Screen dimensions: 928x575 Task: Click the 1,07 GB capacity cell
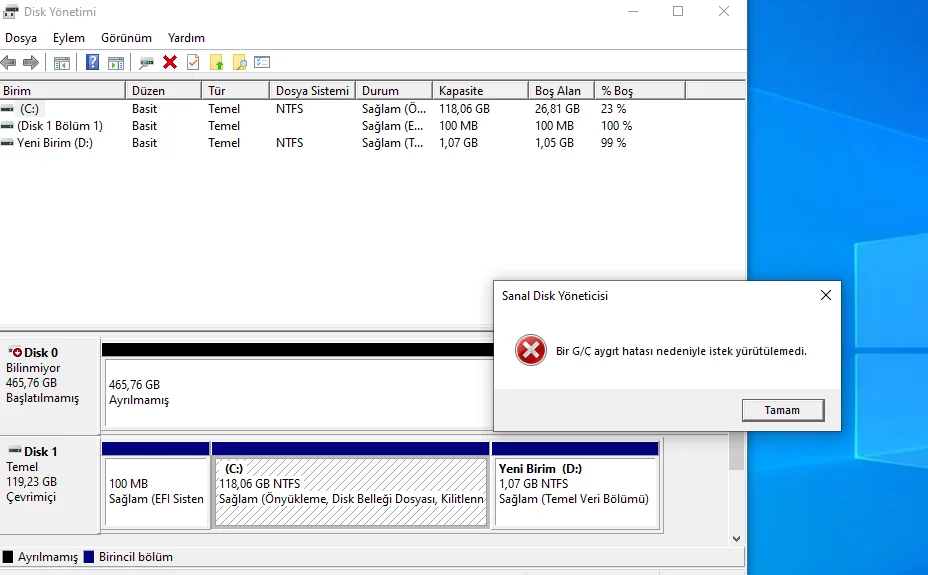[459, 143]
